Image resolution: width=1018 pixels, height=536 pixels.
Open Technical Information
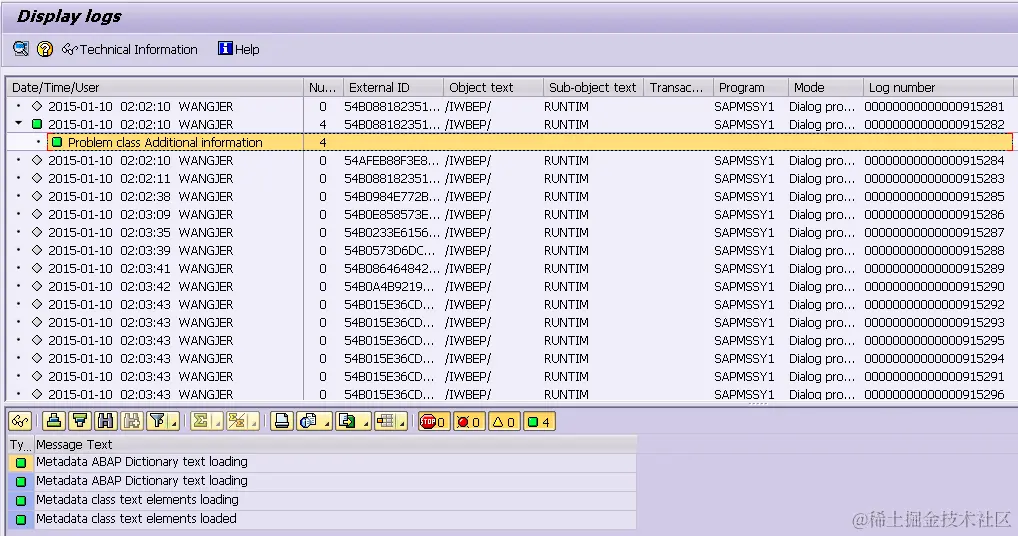point(130,49)
